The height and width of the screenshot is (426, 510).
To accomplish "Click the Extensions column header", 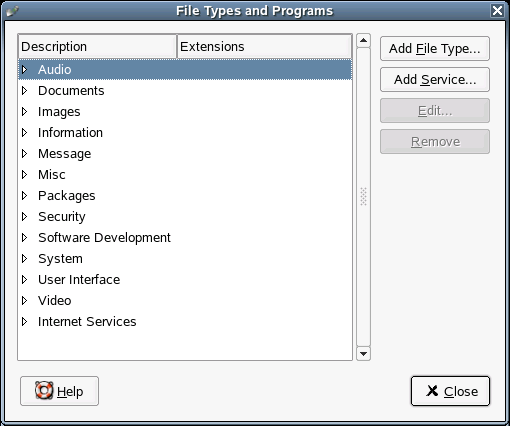I will (x=264, y=46).
